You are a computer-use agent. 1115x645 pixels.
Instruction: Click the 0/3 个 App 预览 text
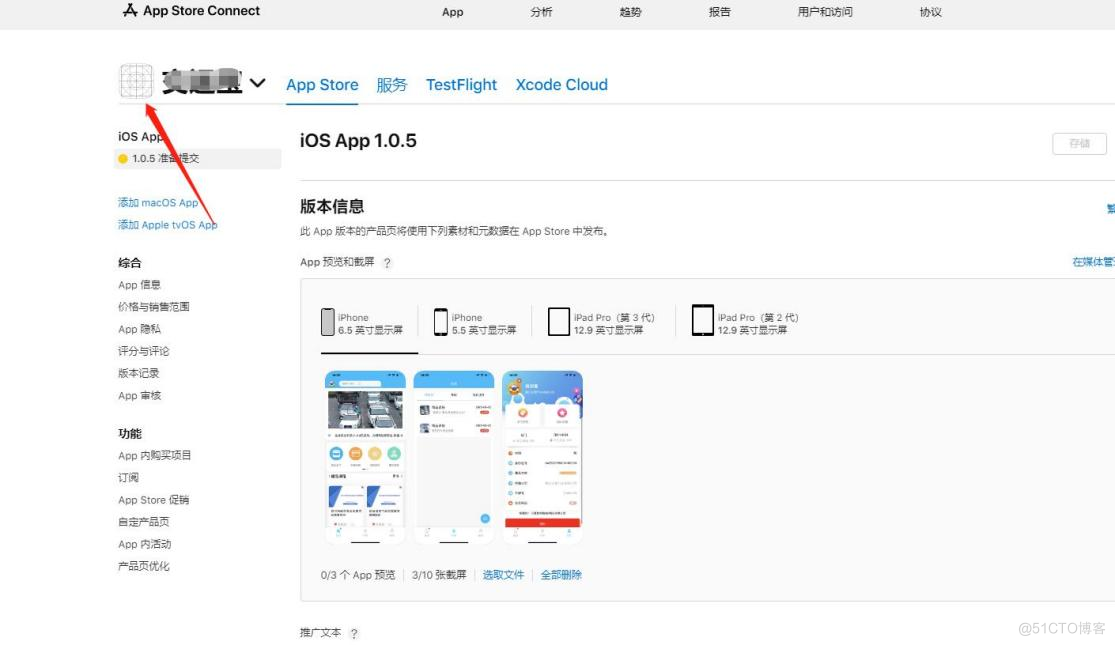coord(358,575)
